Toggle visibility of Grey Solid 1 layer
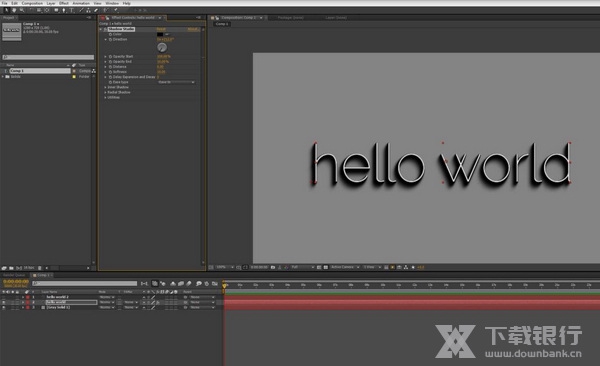This screenshot has height=366, width=600. point(4,307)
